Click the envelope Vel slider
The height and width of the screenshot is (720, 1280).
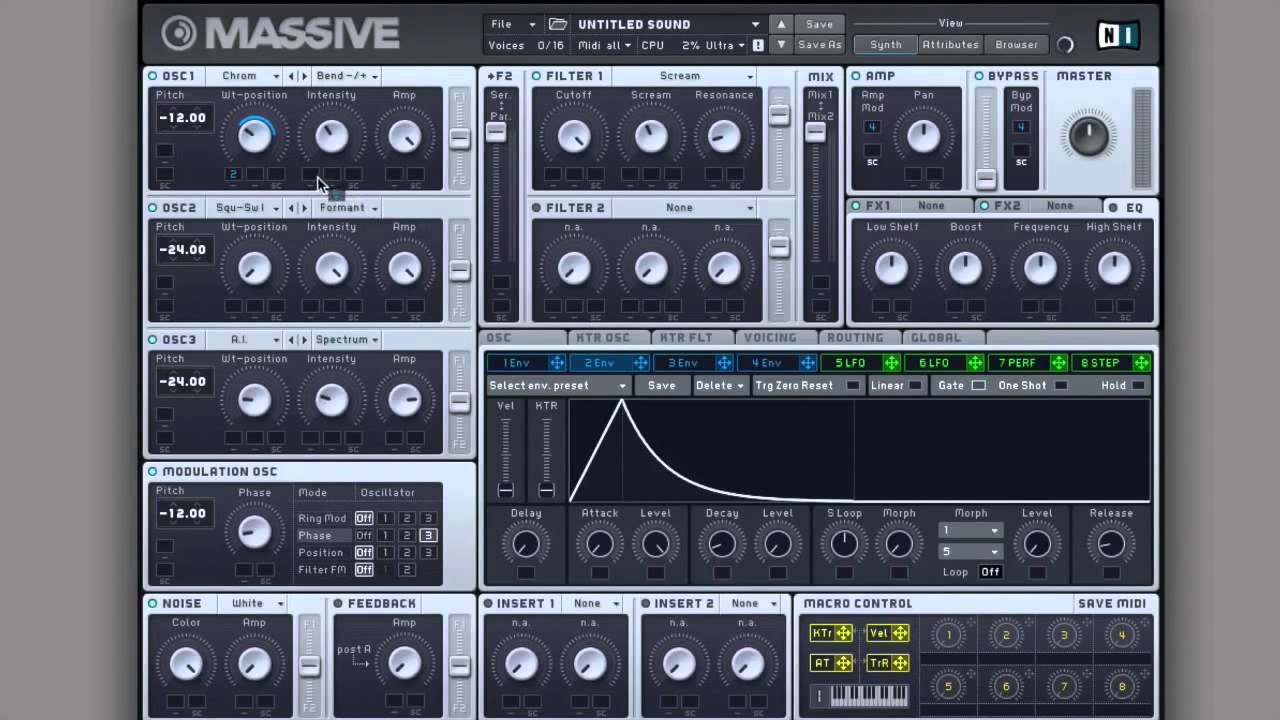click(x=506, y=458)
